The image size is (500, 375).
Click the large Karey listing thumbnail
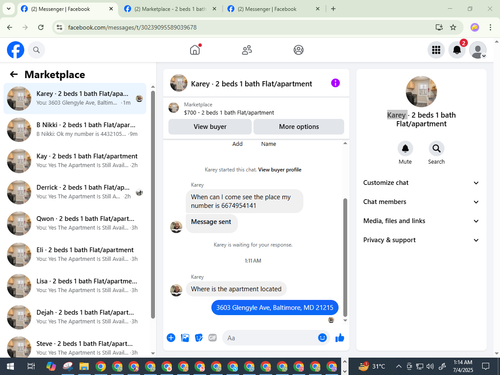[421, 91]
